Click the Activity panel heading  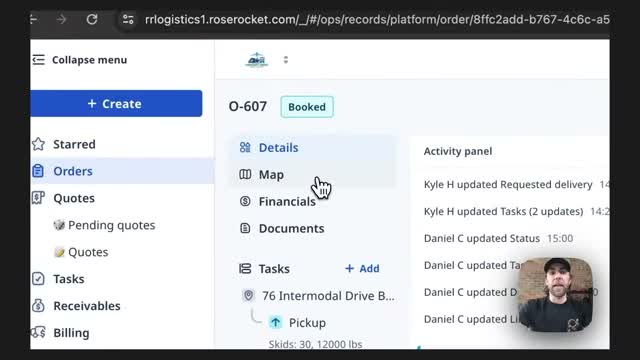(x=458, y=151)
